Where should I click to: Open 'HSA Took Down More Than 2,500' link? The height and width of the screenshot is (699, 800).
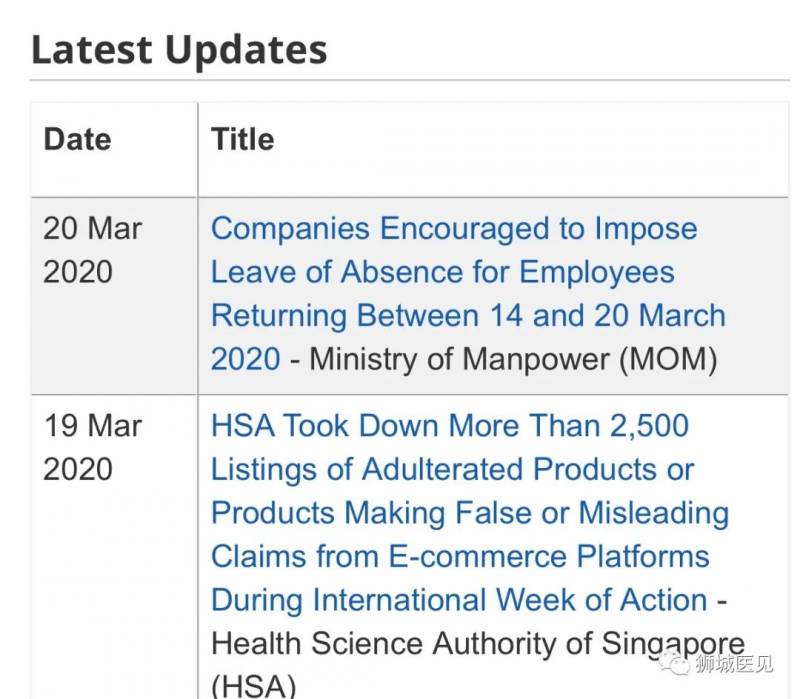tap(449, 425)
